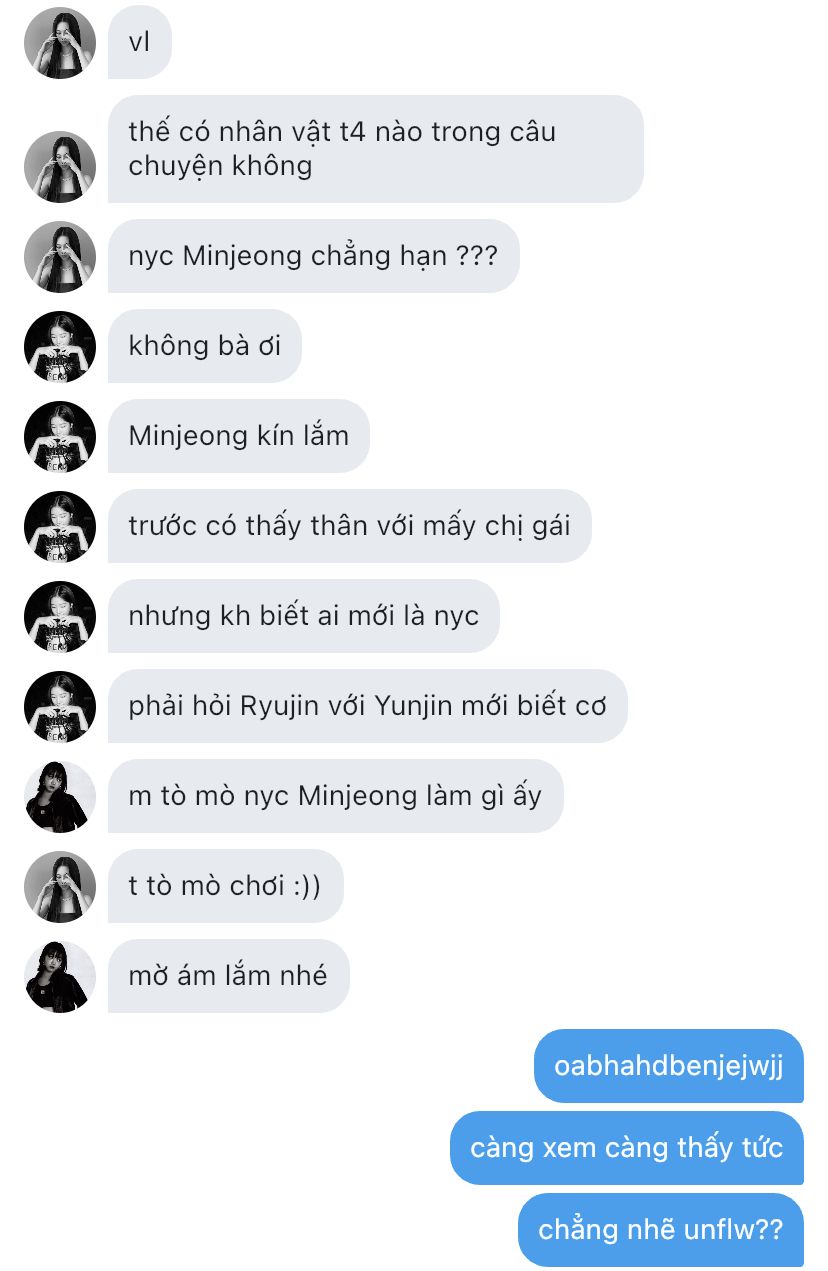Tap avatar next to 'trước có thấy thân' message
The height and width of the screenshot is (1271, 828).
point(60,527)
